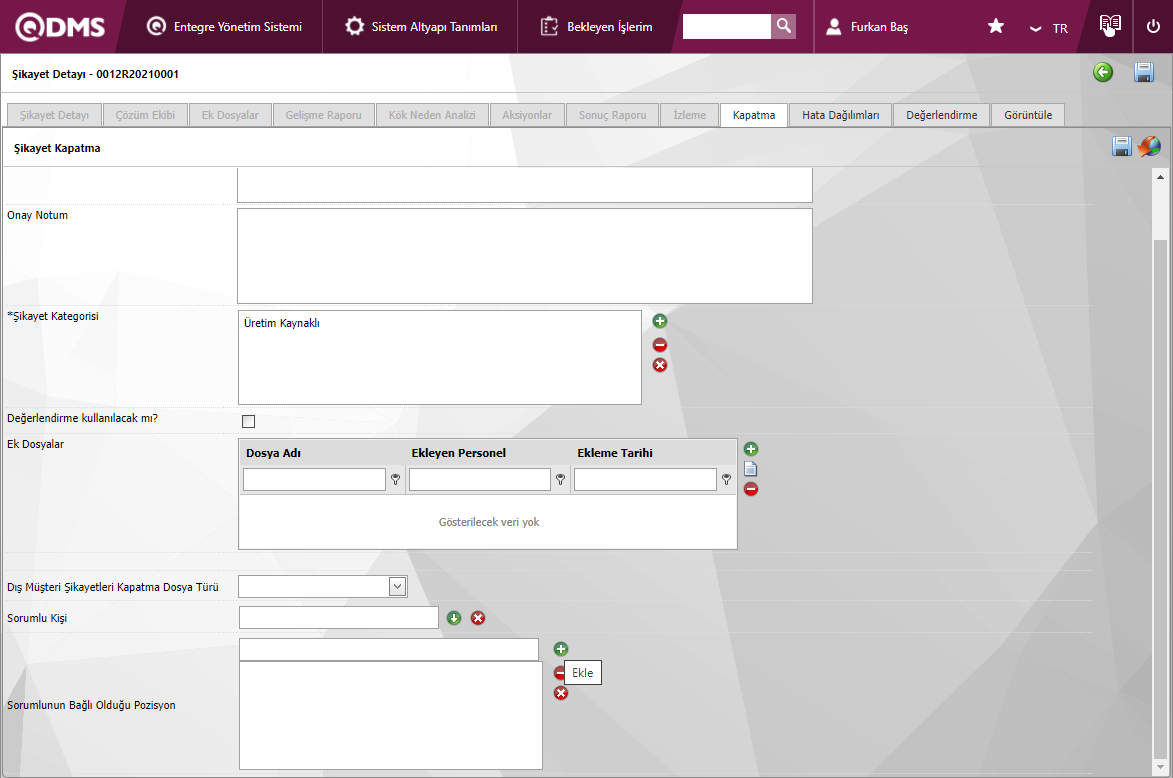Open the Değerlendirme tab
Viewport: 1173px width, 778px height.
[942, 115]
